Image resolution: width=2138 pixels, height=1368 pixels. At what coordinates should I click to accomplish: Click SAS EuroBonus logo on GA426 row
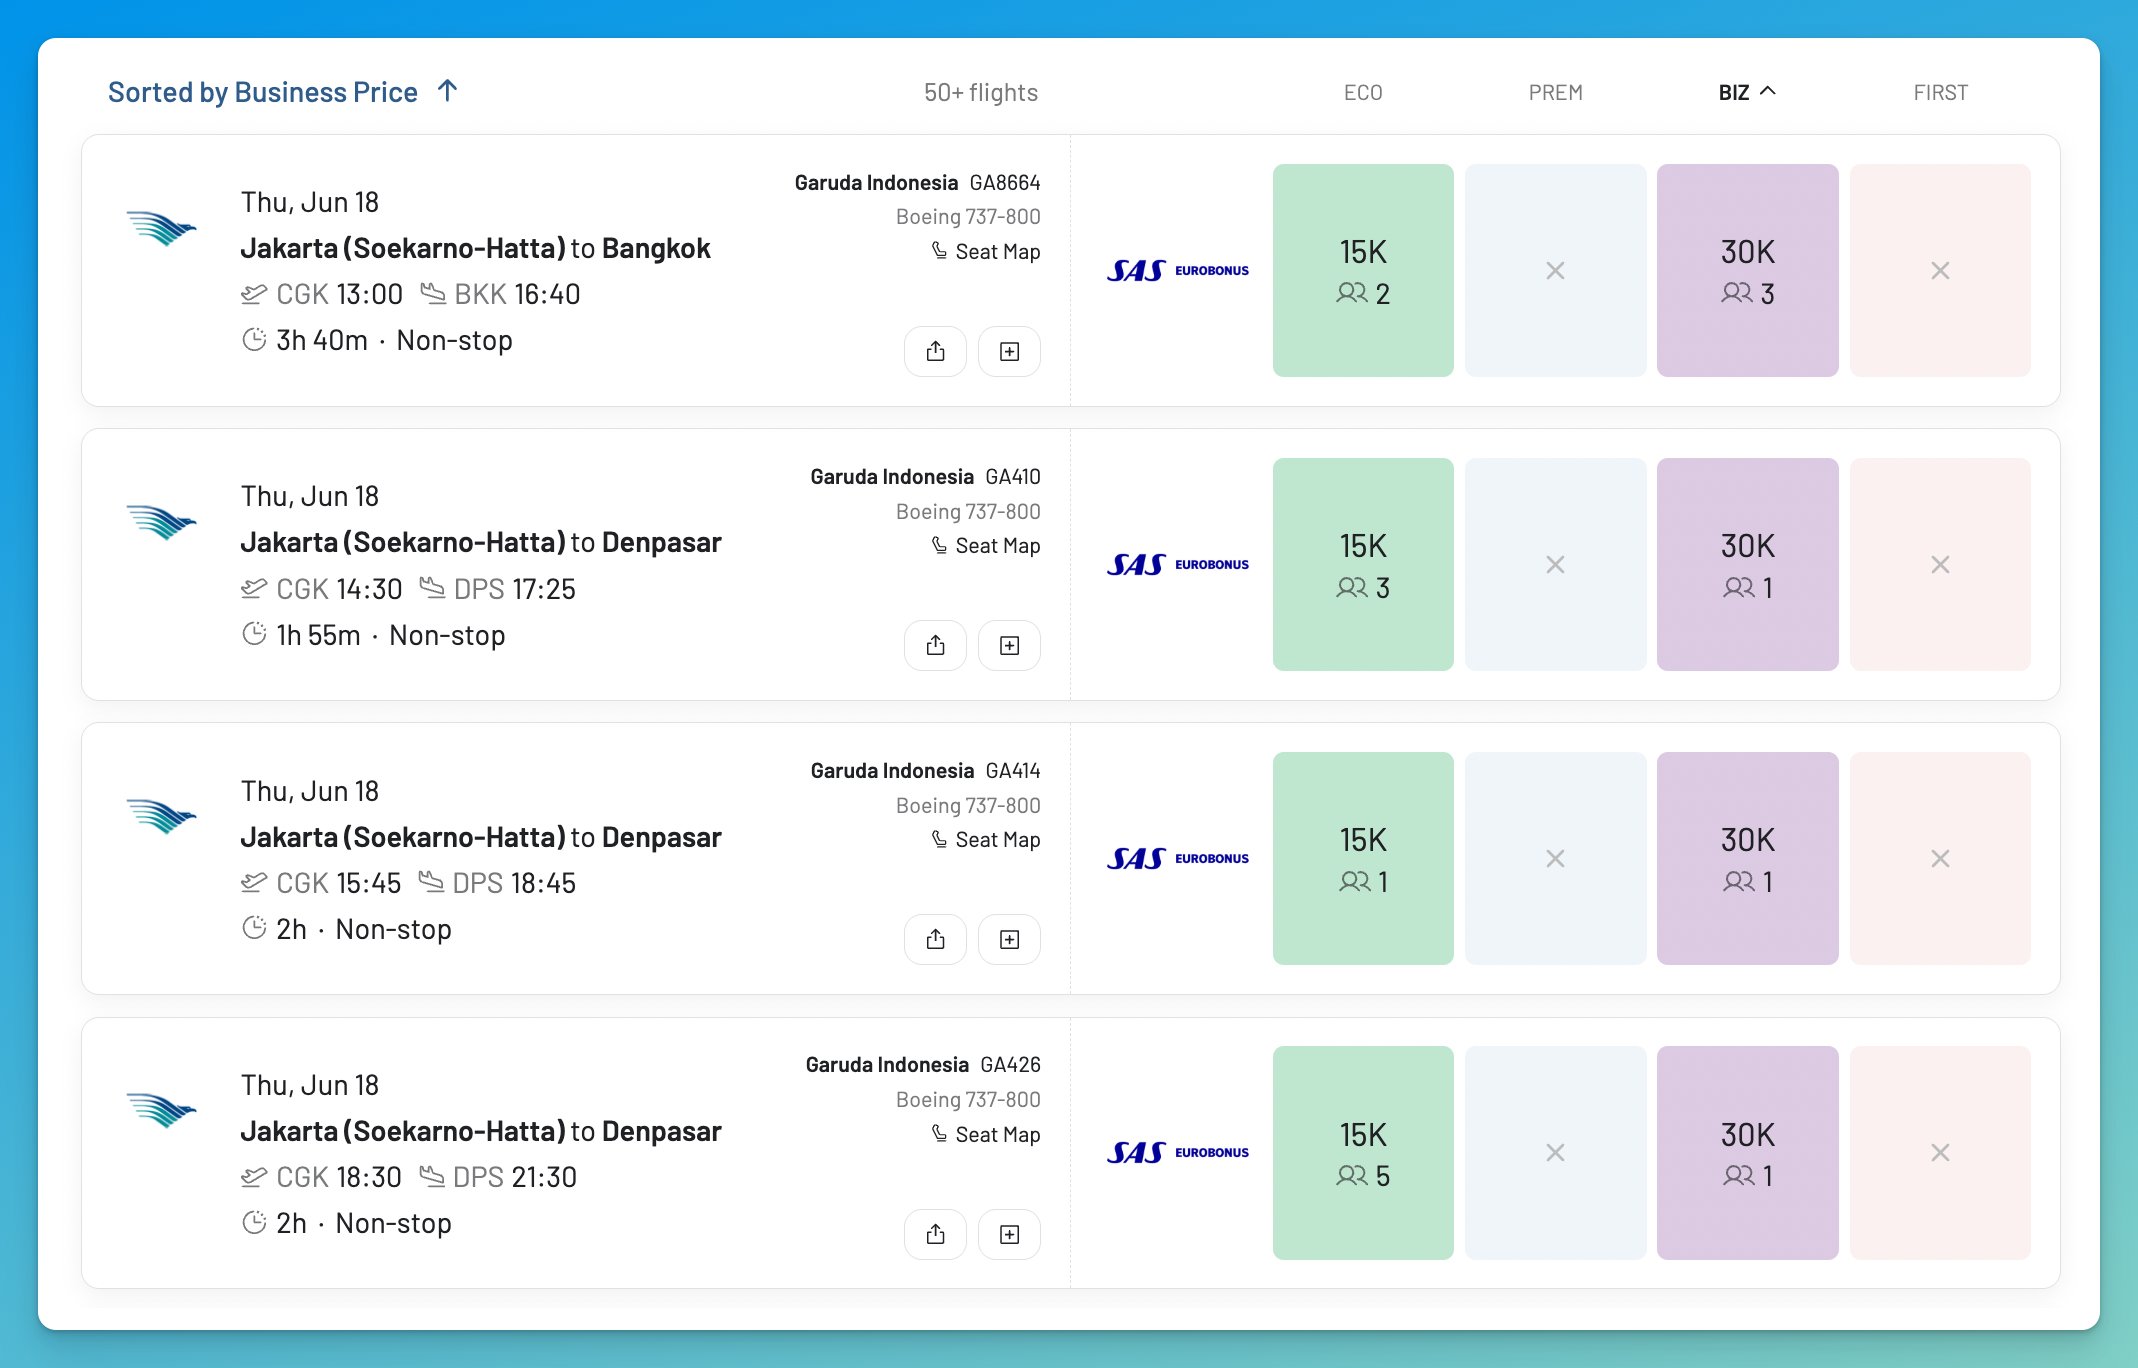tap(1177, 1152)
